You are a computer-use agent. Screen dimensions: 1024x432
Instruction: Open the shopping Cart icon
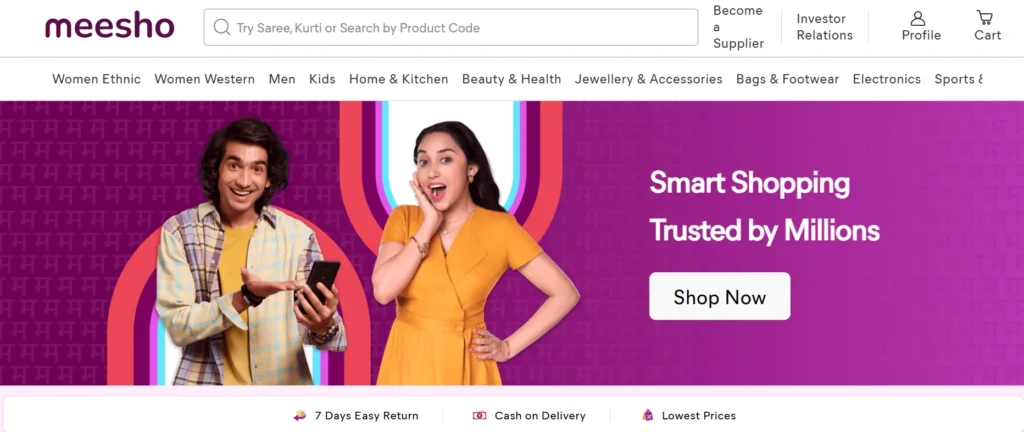coord(985,18)
